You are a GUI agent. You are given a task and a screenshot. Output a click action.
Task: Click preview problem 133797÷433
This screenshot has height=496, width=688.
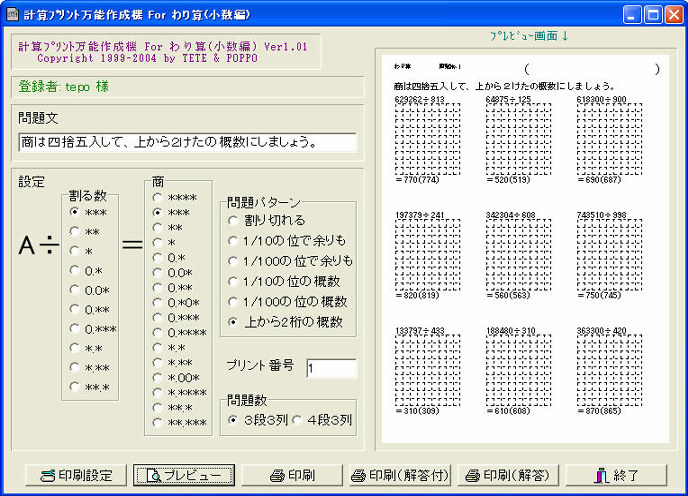420,331
